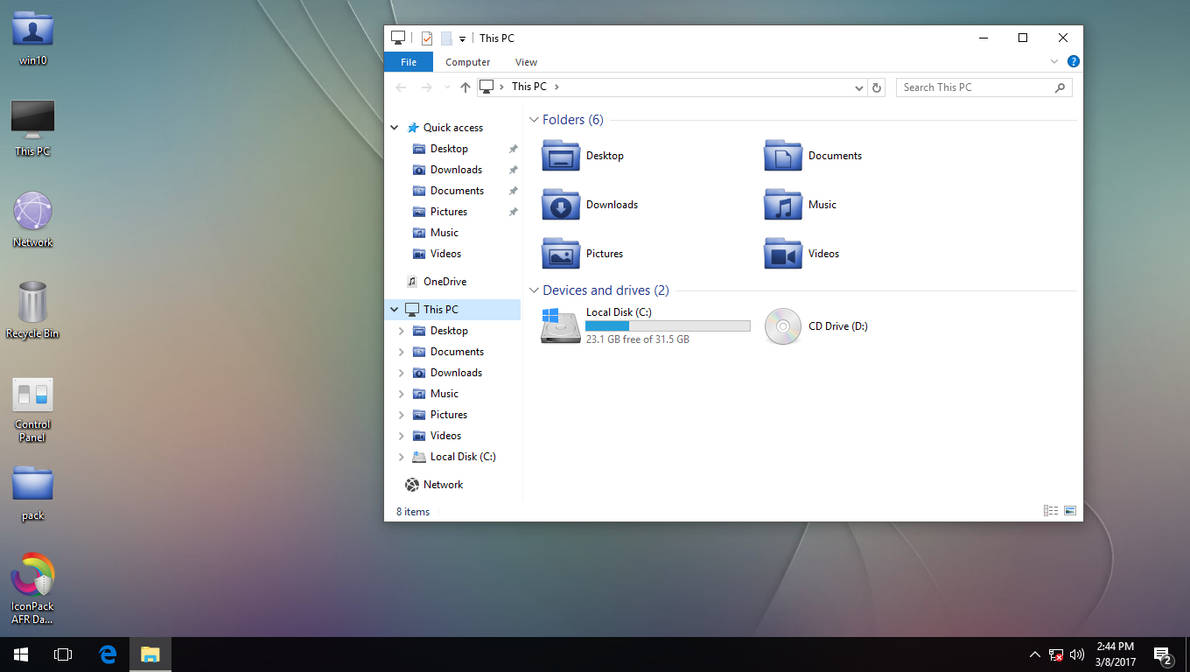Open the File menu tab
This screenshot has width=1190, height=672.
[x=408, y=62]
